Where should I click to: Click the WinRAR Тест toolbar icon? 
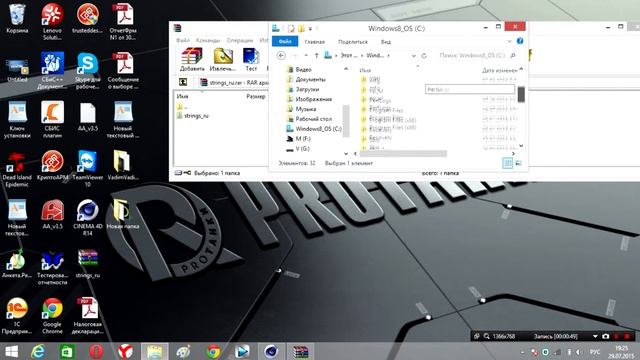[251, 60]
